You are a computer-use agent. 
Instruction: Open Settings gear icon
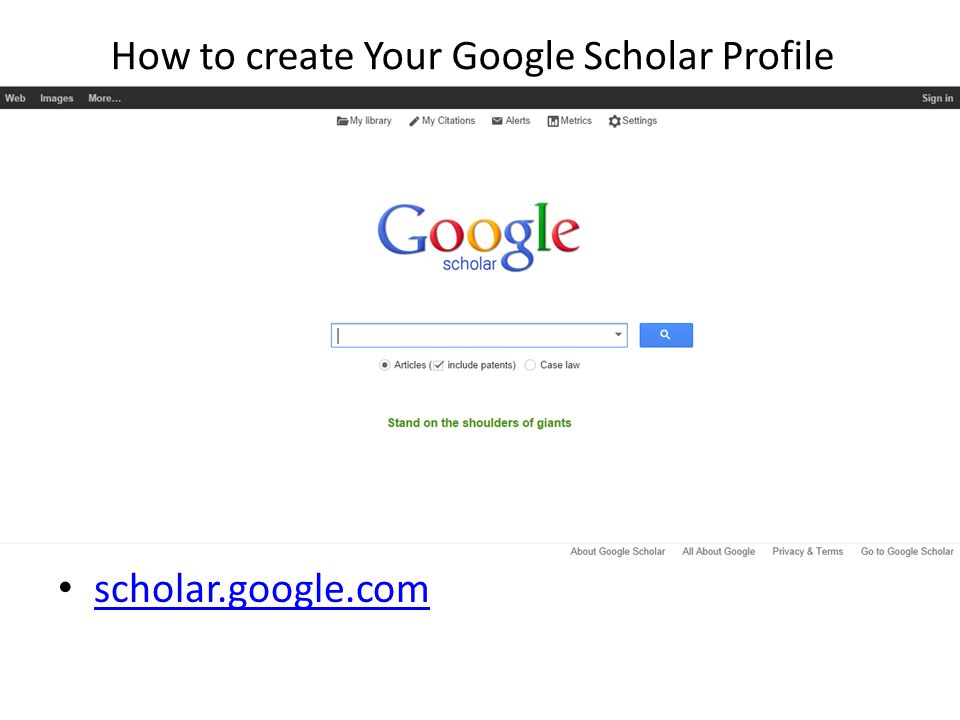pyautogui.click(x=615, y=121)
